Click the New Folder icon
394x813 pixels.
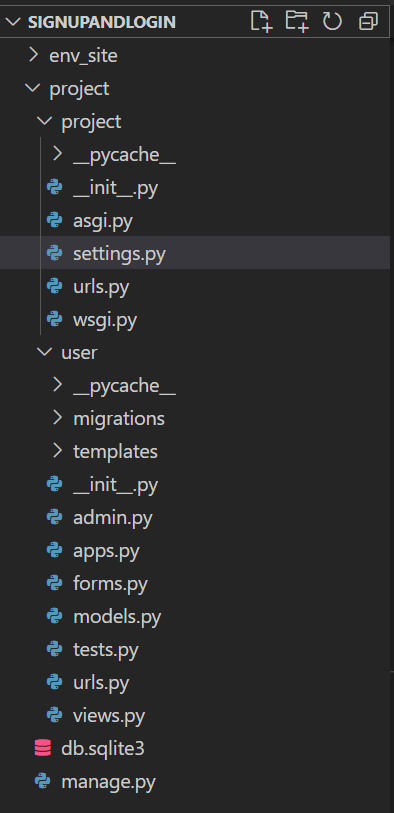(x=297, y=21)
